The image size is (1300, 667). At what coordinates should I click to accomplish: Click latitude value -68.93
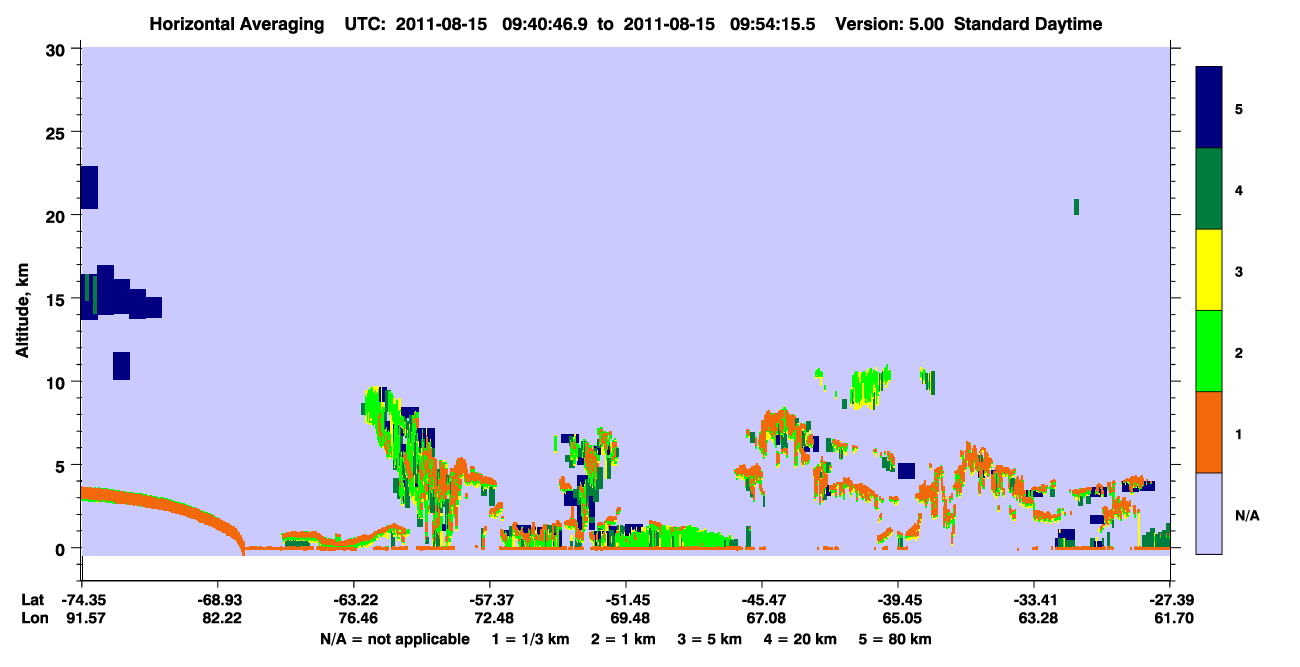tap(218, 600)
